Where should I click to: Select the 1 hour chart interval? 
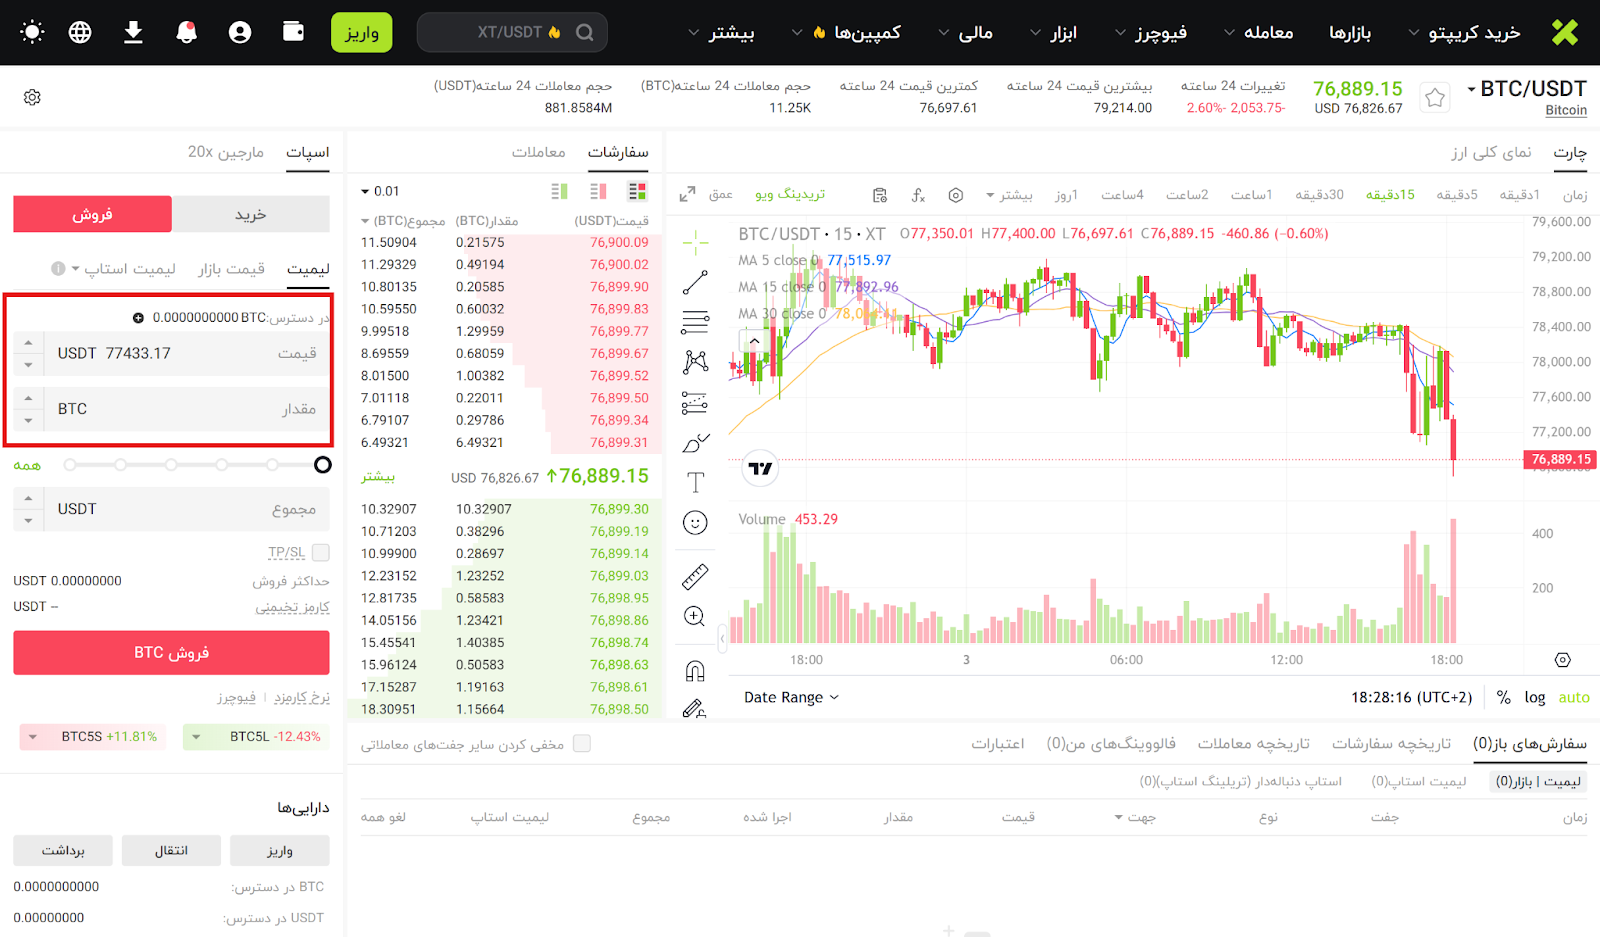[x=1251, y=195]
